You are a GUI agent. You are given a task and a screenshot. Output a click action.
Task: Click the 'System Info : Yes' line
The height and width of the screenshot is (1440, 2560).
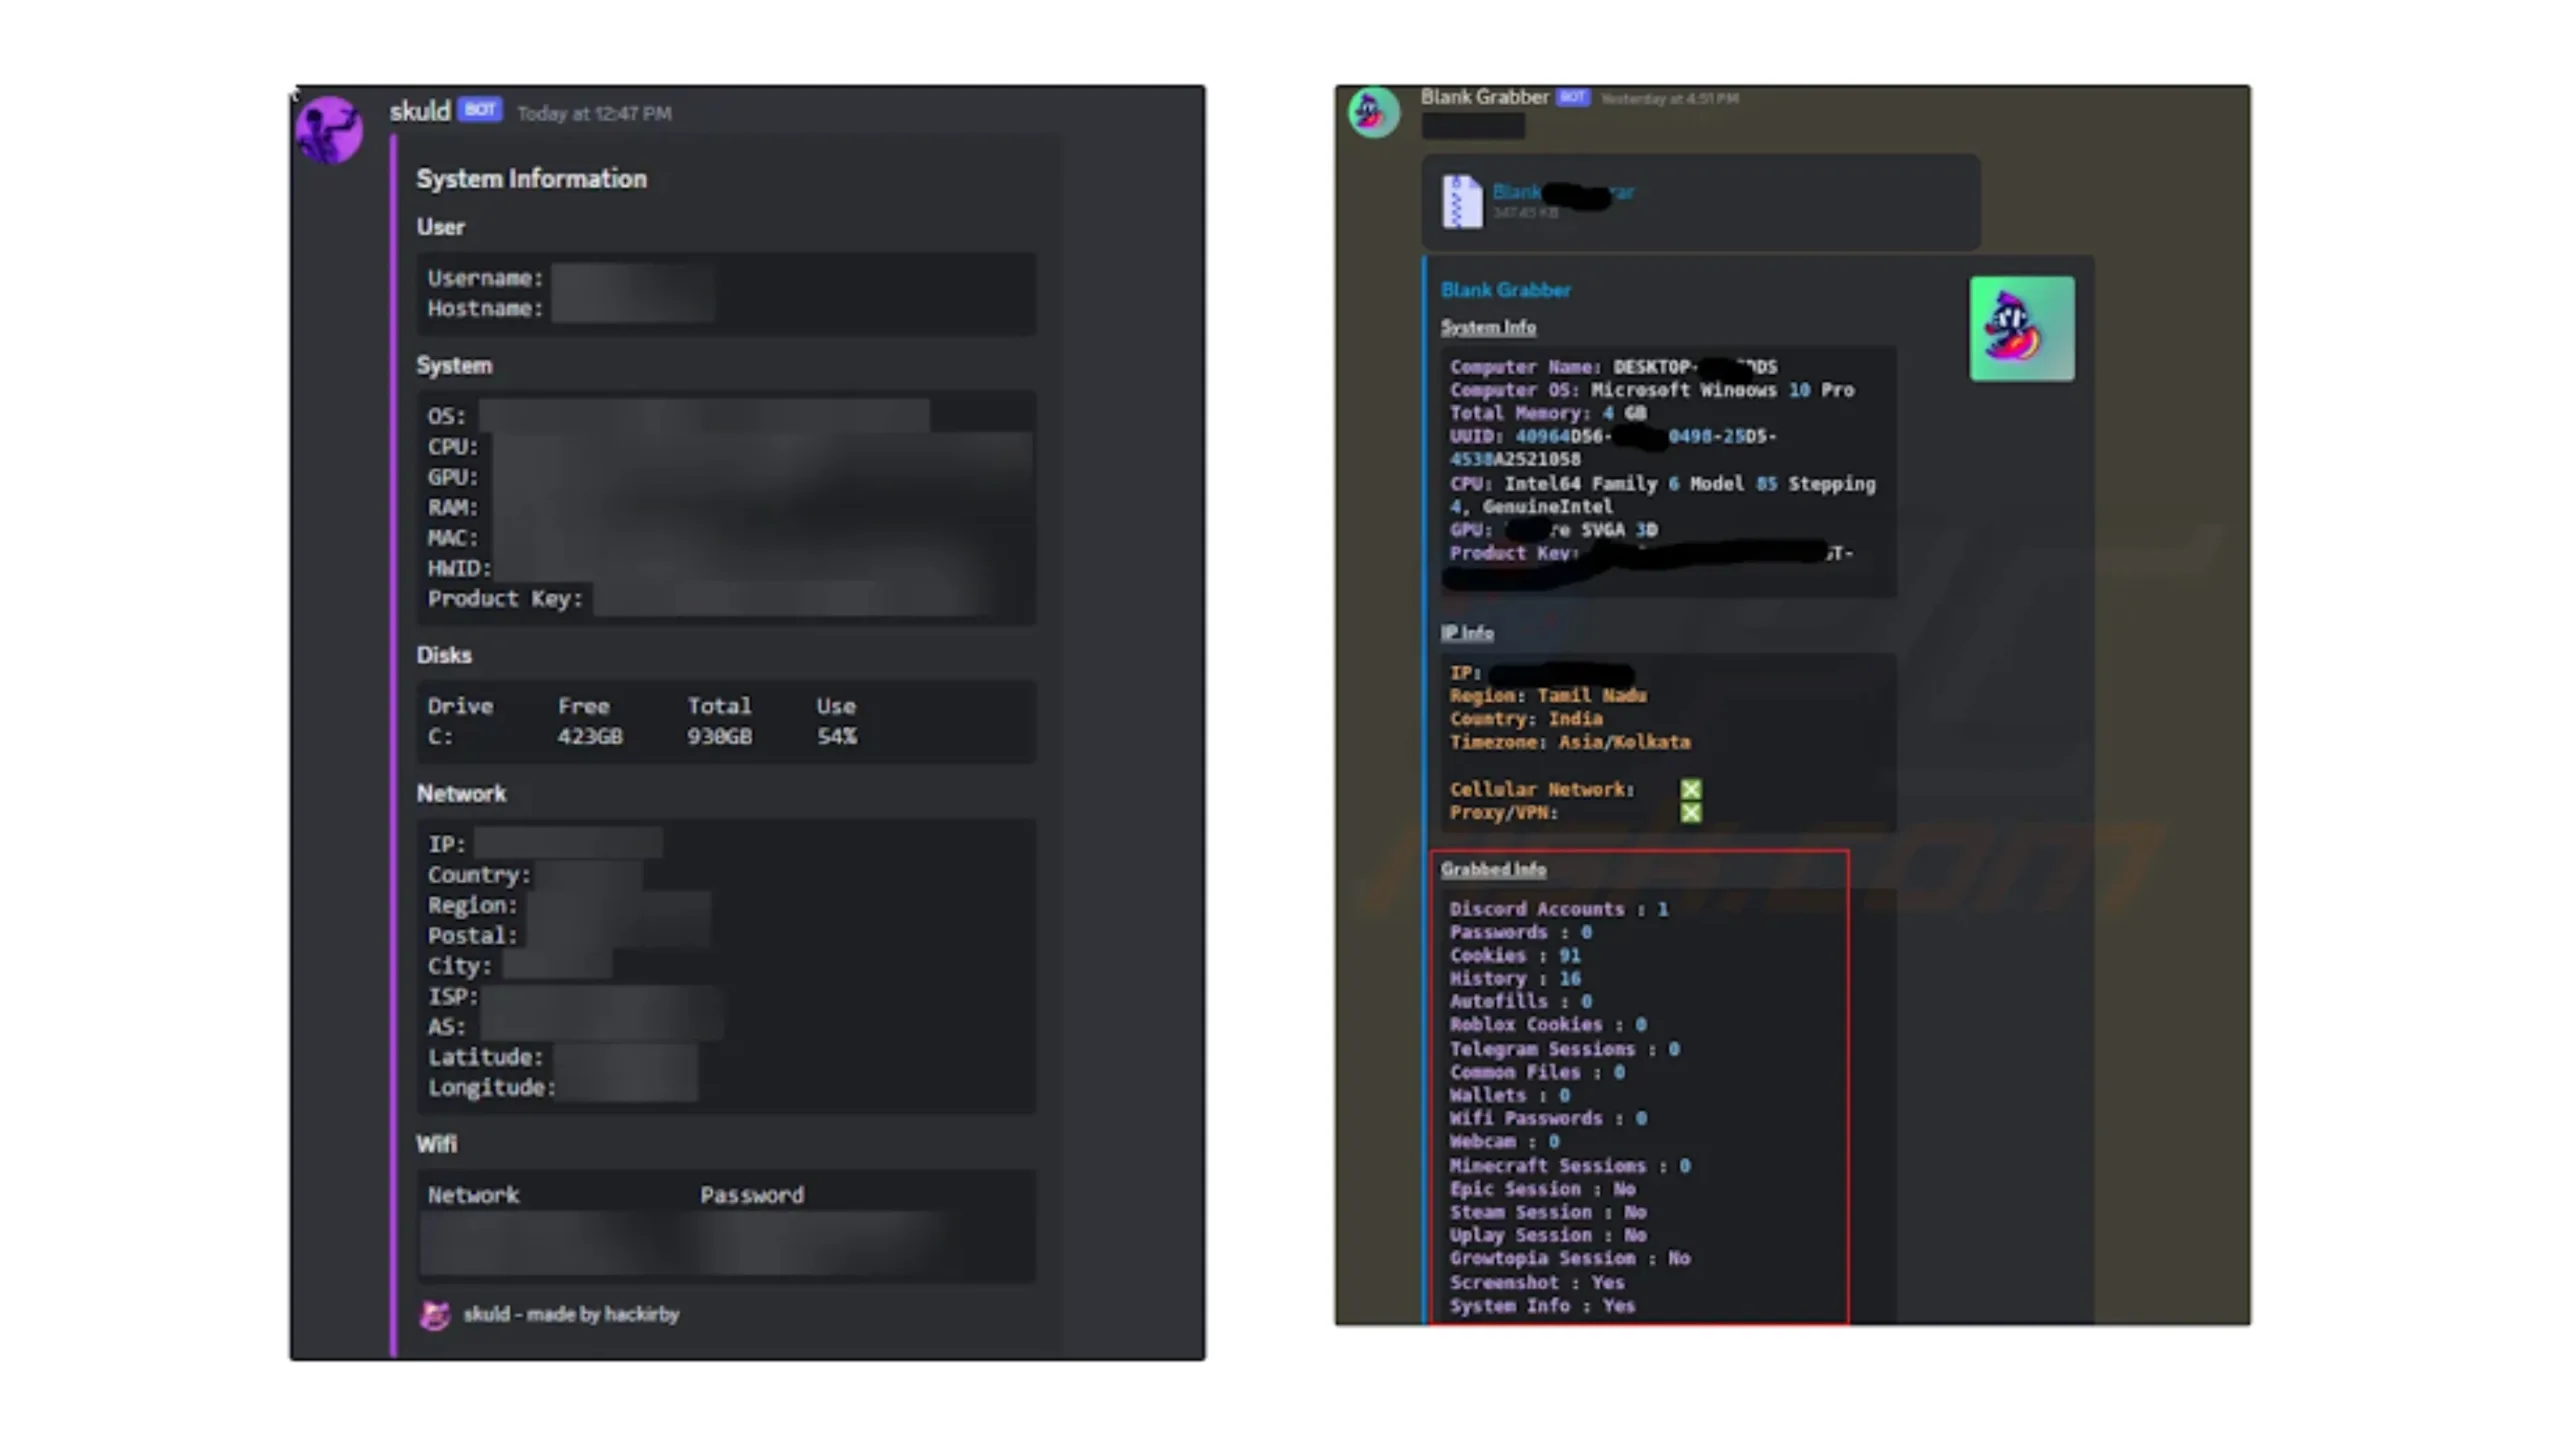tap(1543, 1306)
